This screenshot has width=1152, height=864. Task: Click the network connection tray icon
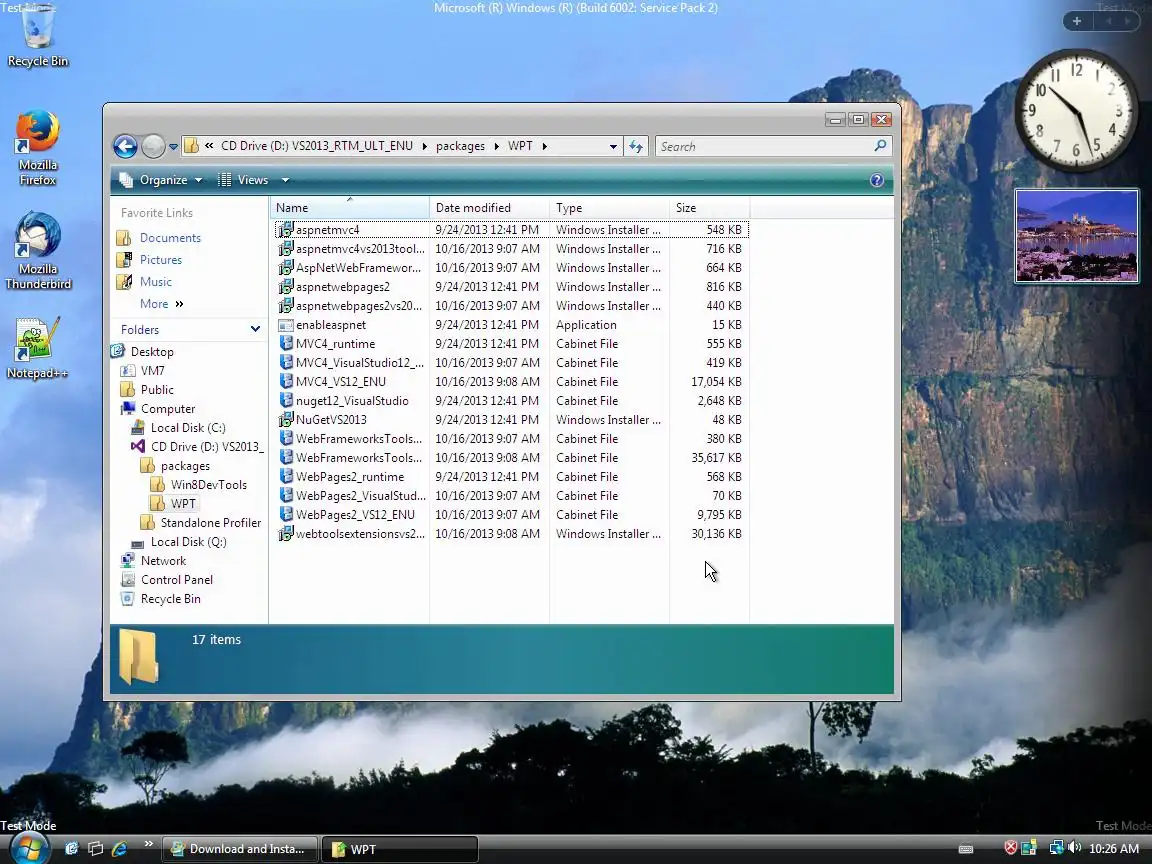[1056, 848]
